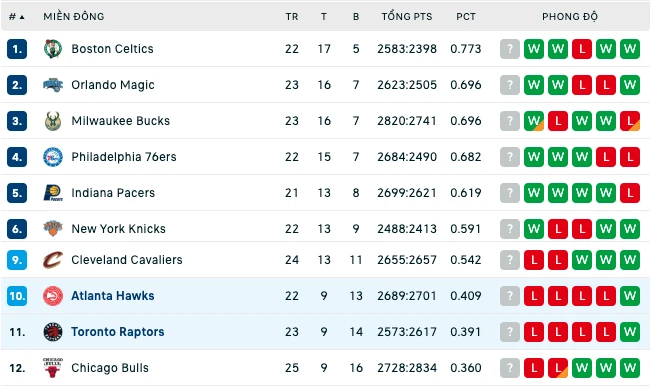This screenshot has height=387, width=652.
Task: Click the MIỀN ĐÔNG conference header
Action: pos(74,17)
